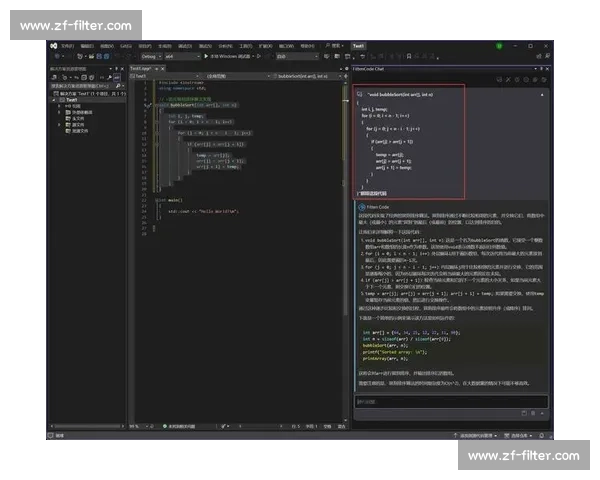The image size is (600, 480).
Task: Click the Save All toolbar icon
Action: (106, 56)
